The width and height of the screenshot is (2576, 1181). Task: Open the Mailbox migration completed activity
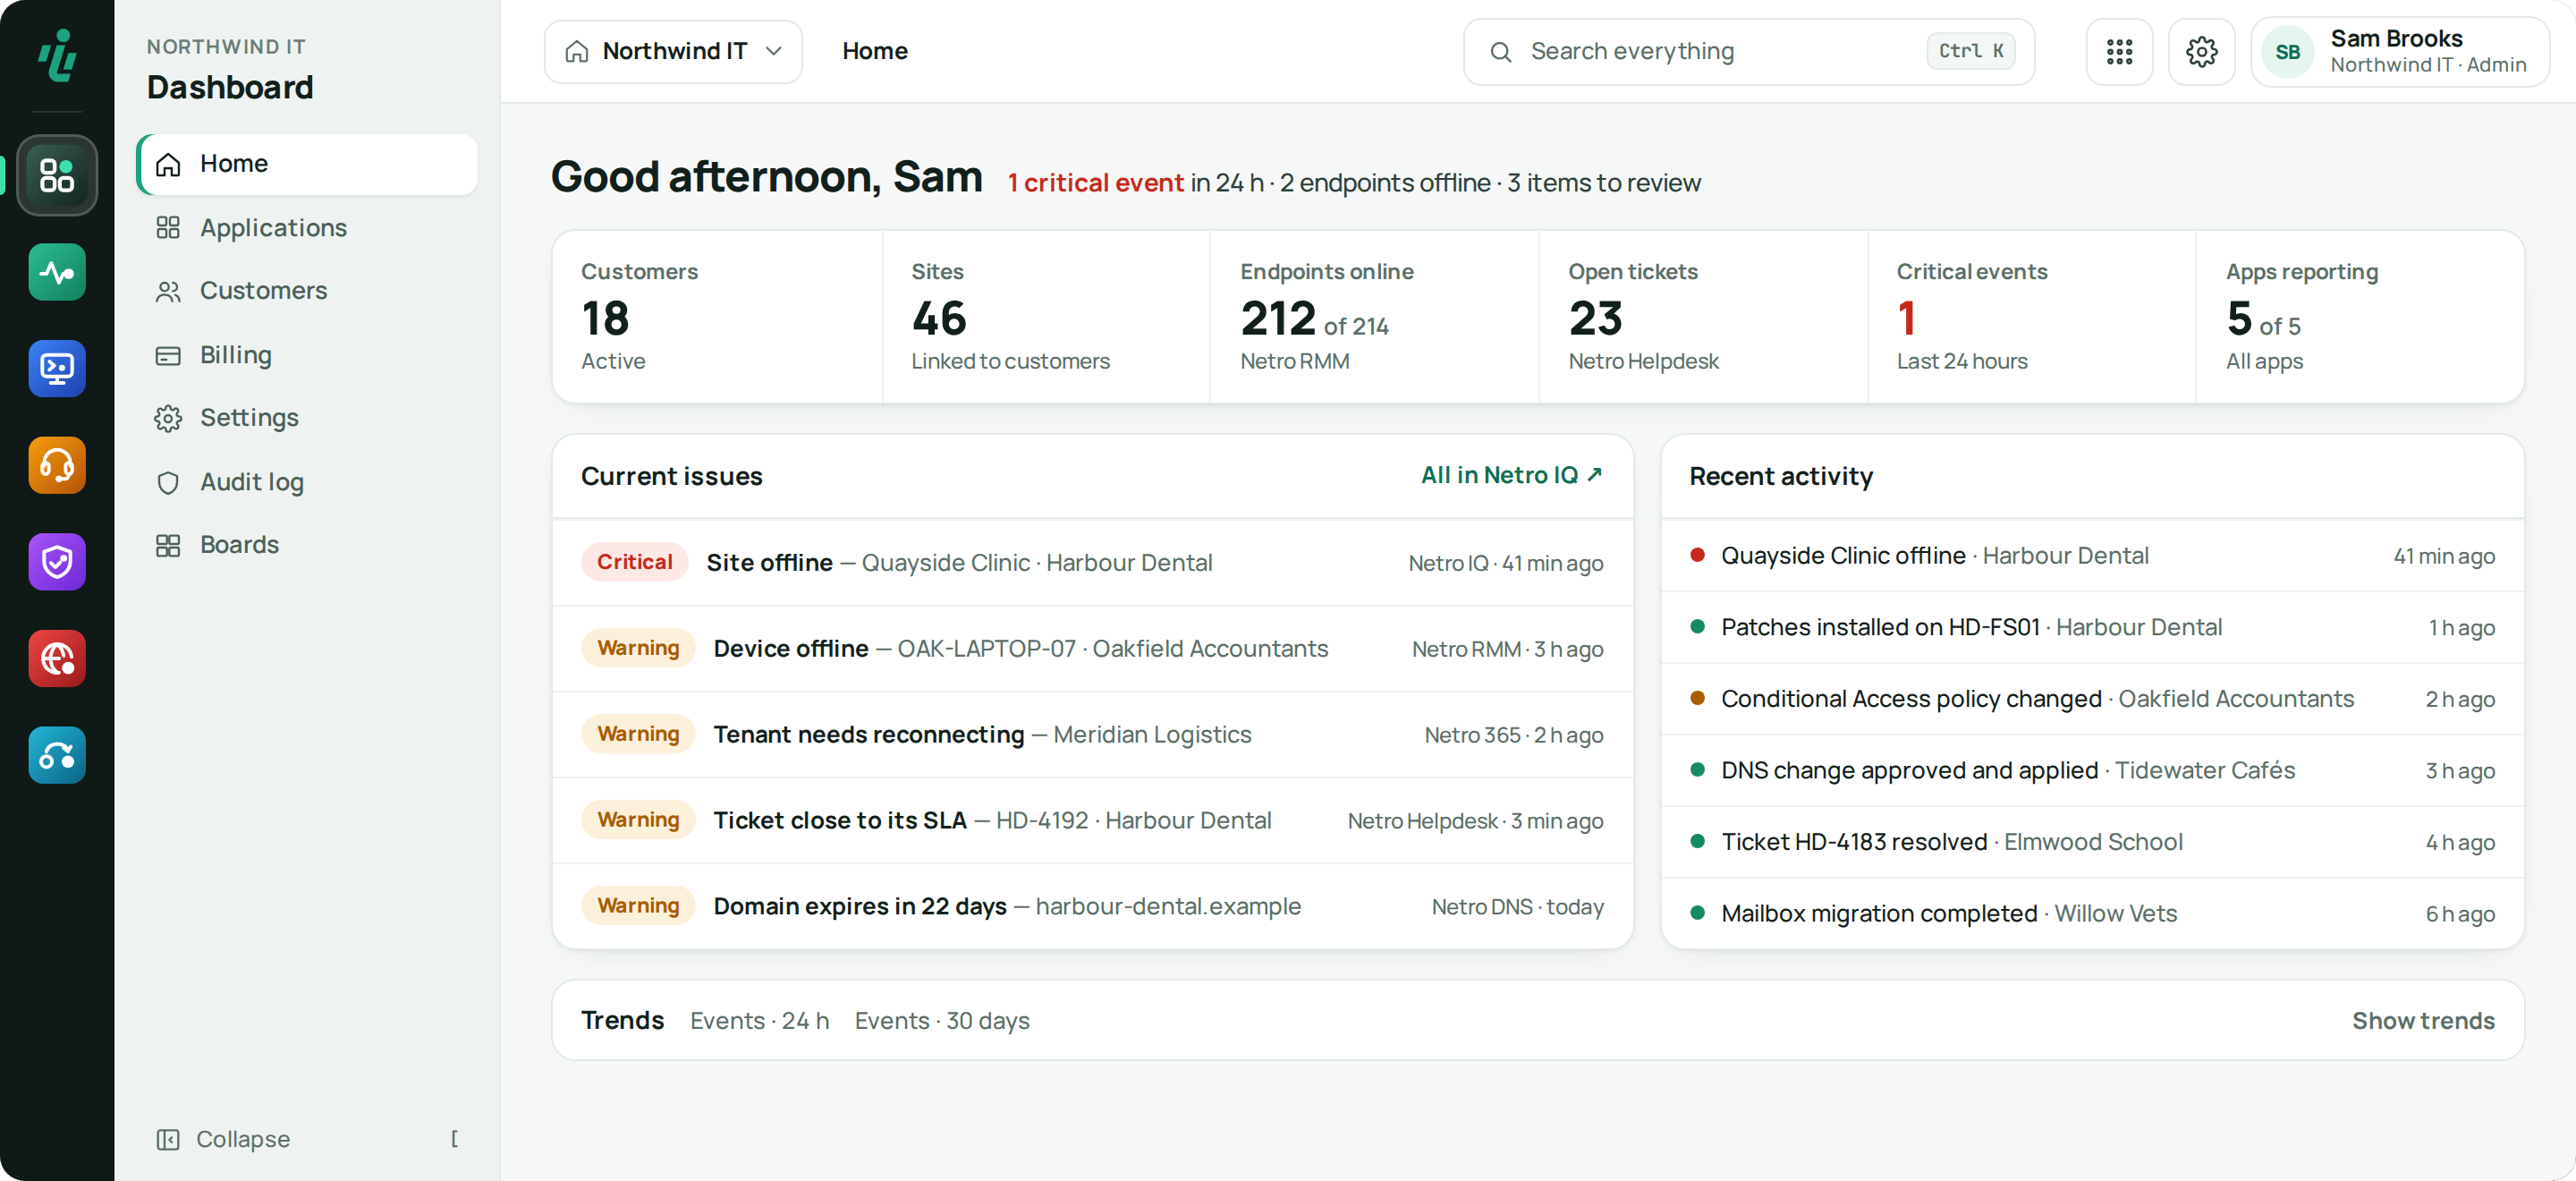2092,914
